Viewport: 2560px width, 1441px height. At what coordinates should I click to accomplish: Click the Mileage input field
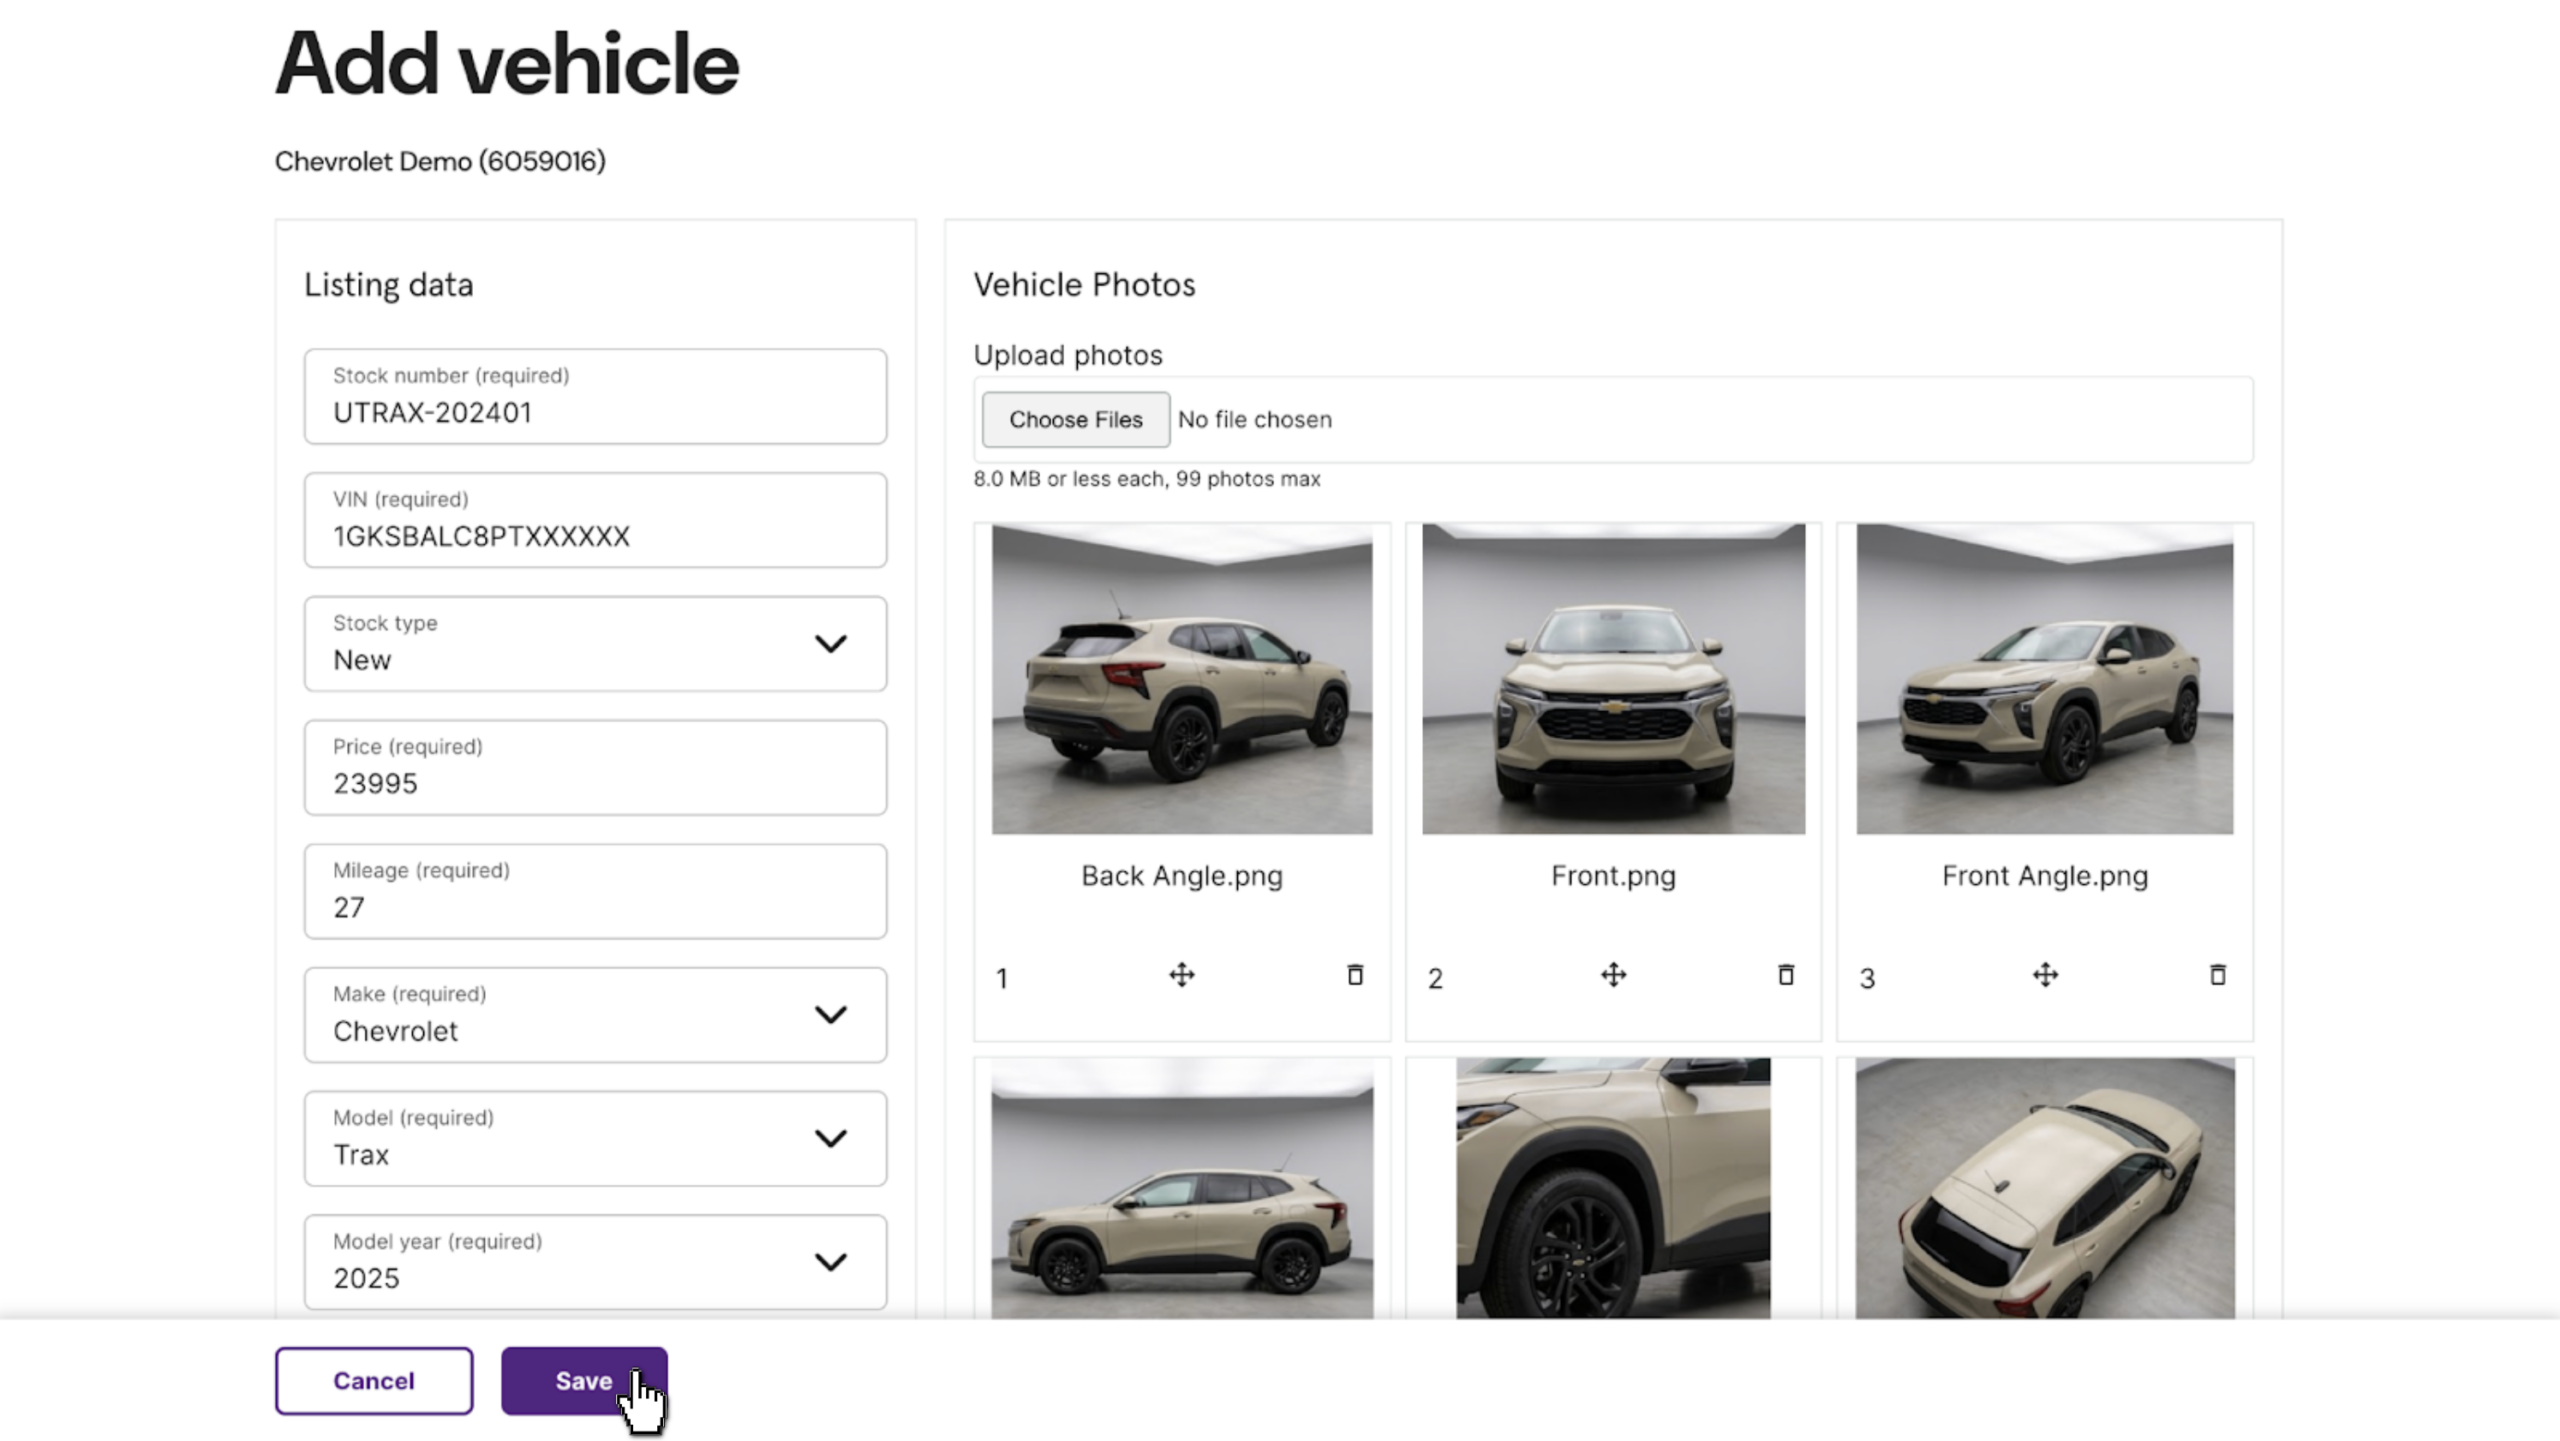(x=595, y=892)
